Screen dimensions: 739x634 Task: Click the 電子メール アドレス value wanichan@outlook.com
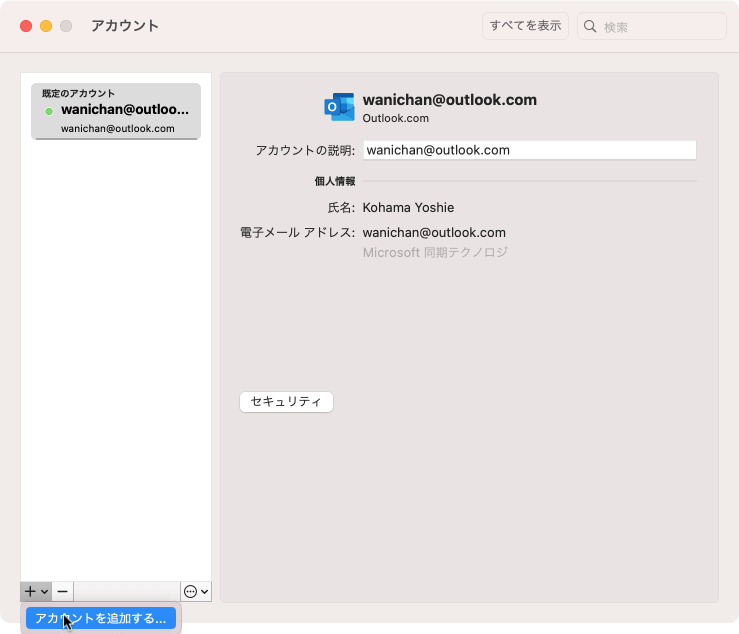click(x=434, y=232)
